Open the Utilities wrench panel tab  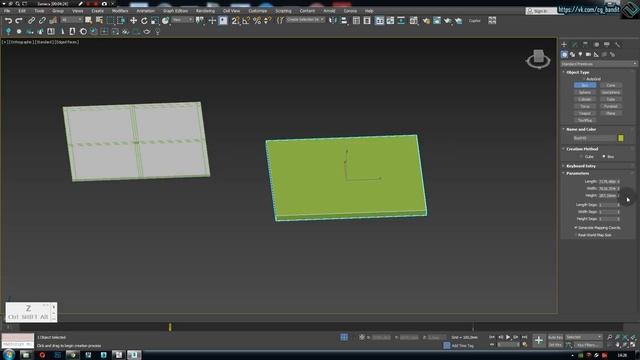pyautogui.click(x=618, y=44)
